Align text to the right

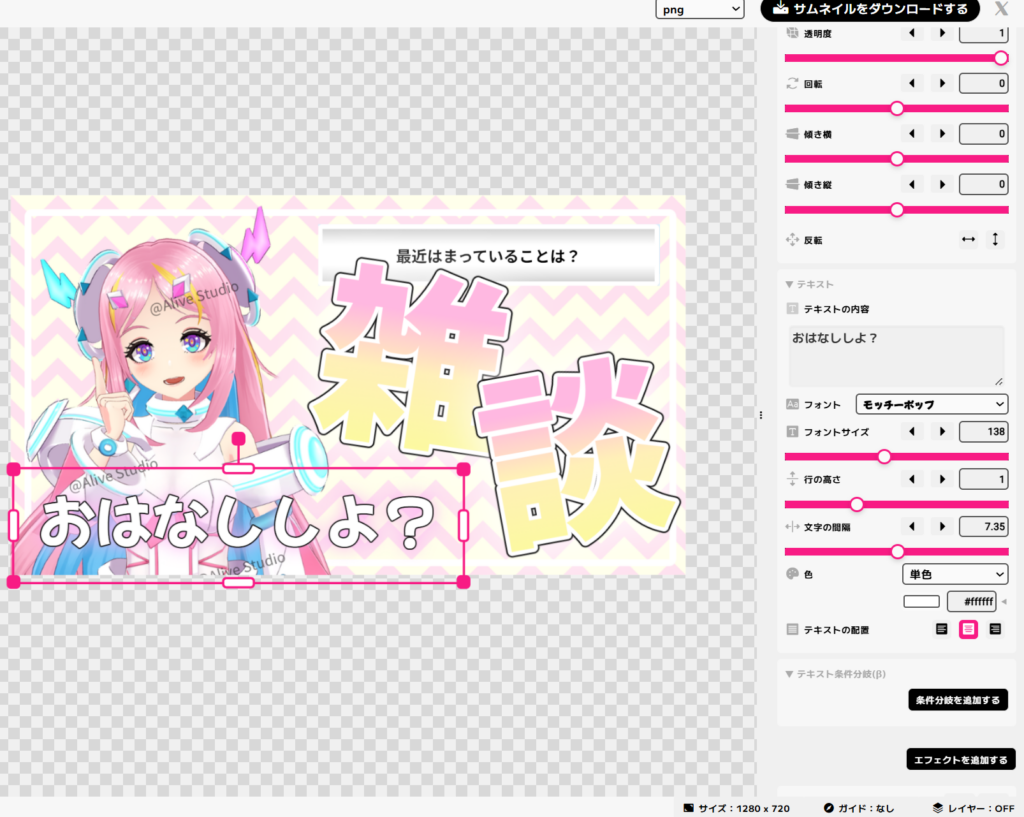point(995,630)
